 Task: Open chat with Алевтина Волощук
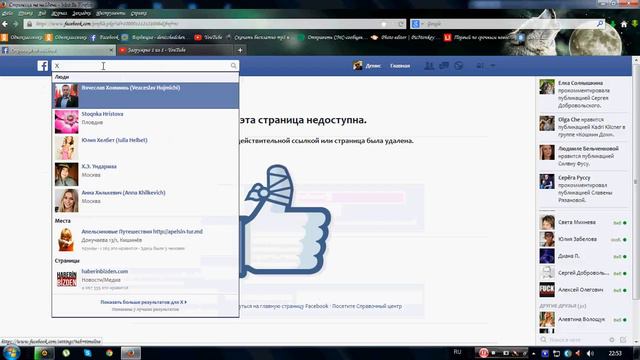tap(583, 320)
